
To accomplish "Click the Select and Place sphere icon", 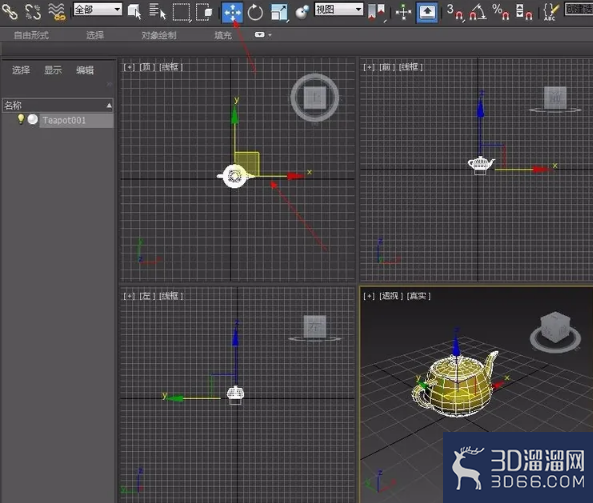I will (x=302, y=12).
